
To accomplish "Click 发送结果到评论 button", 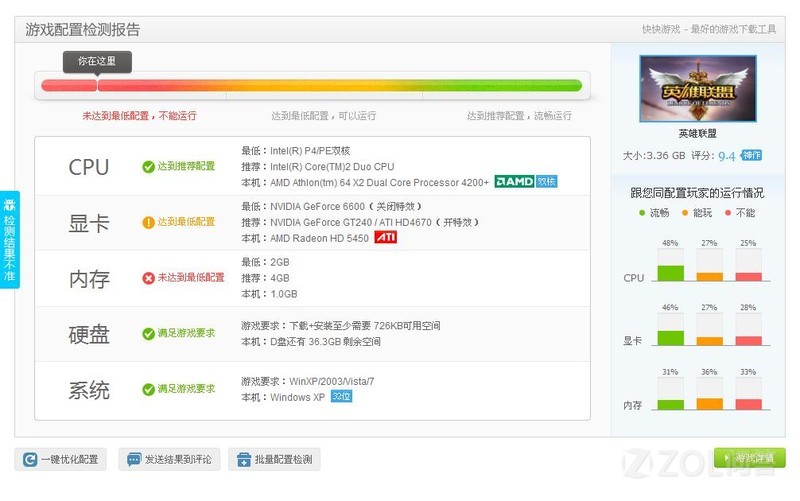I will [x=169, y=459].
